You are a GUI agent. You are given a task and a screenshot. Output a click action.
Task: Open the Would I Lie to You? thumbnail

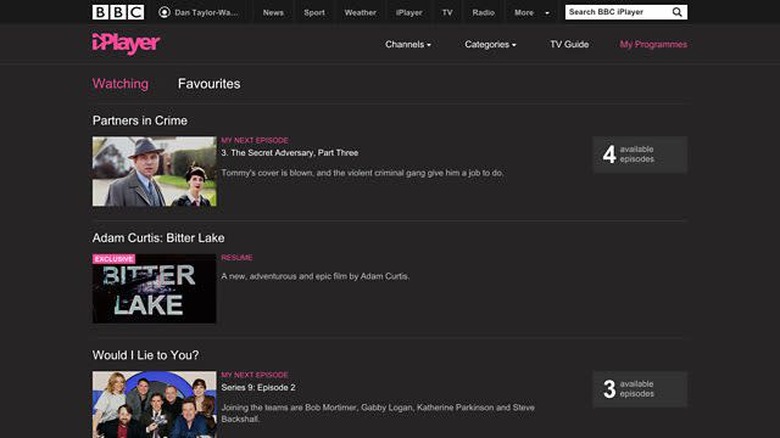click(x=154, y=405)
